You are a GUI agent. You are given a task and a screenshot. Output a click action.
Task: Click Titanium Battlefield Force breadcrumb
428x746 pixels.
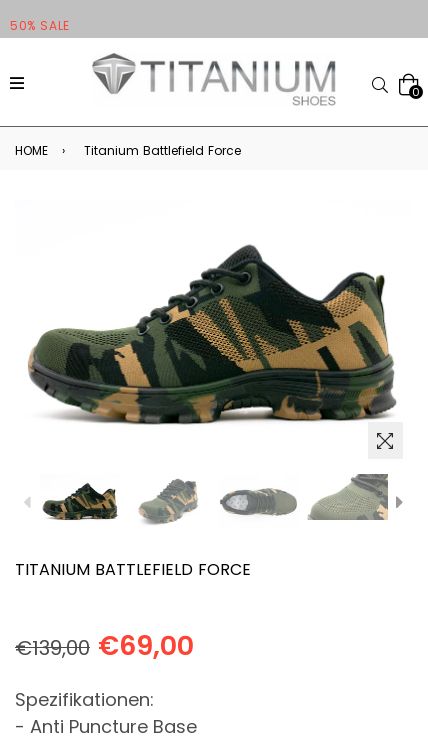163,151
